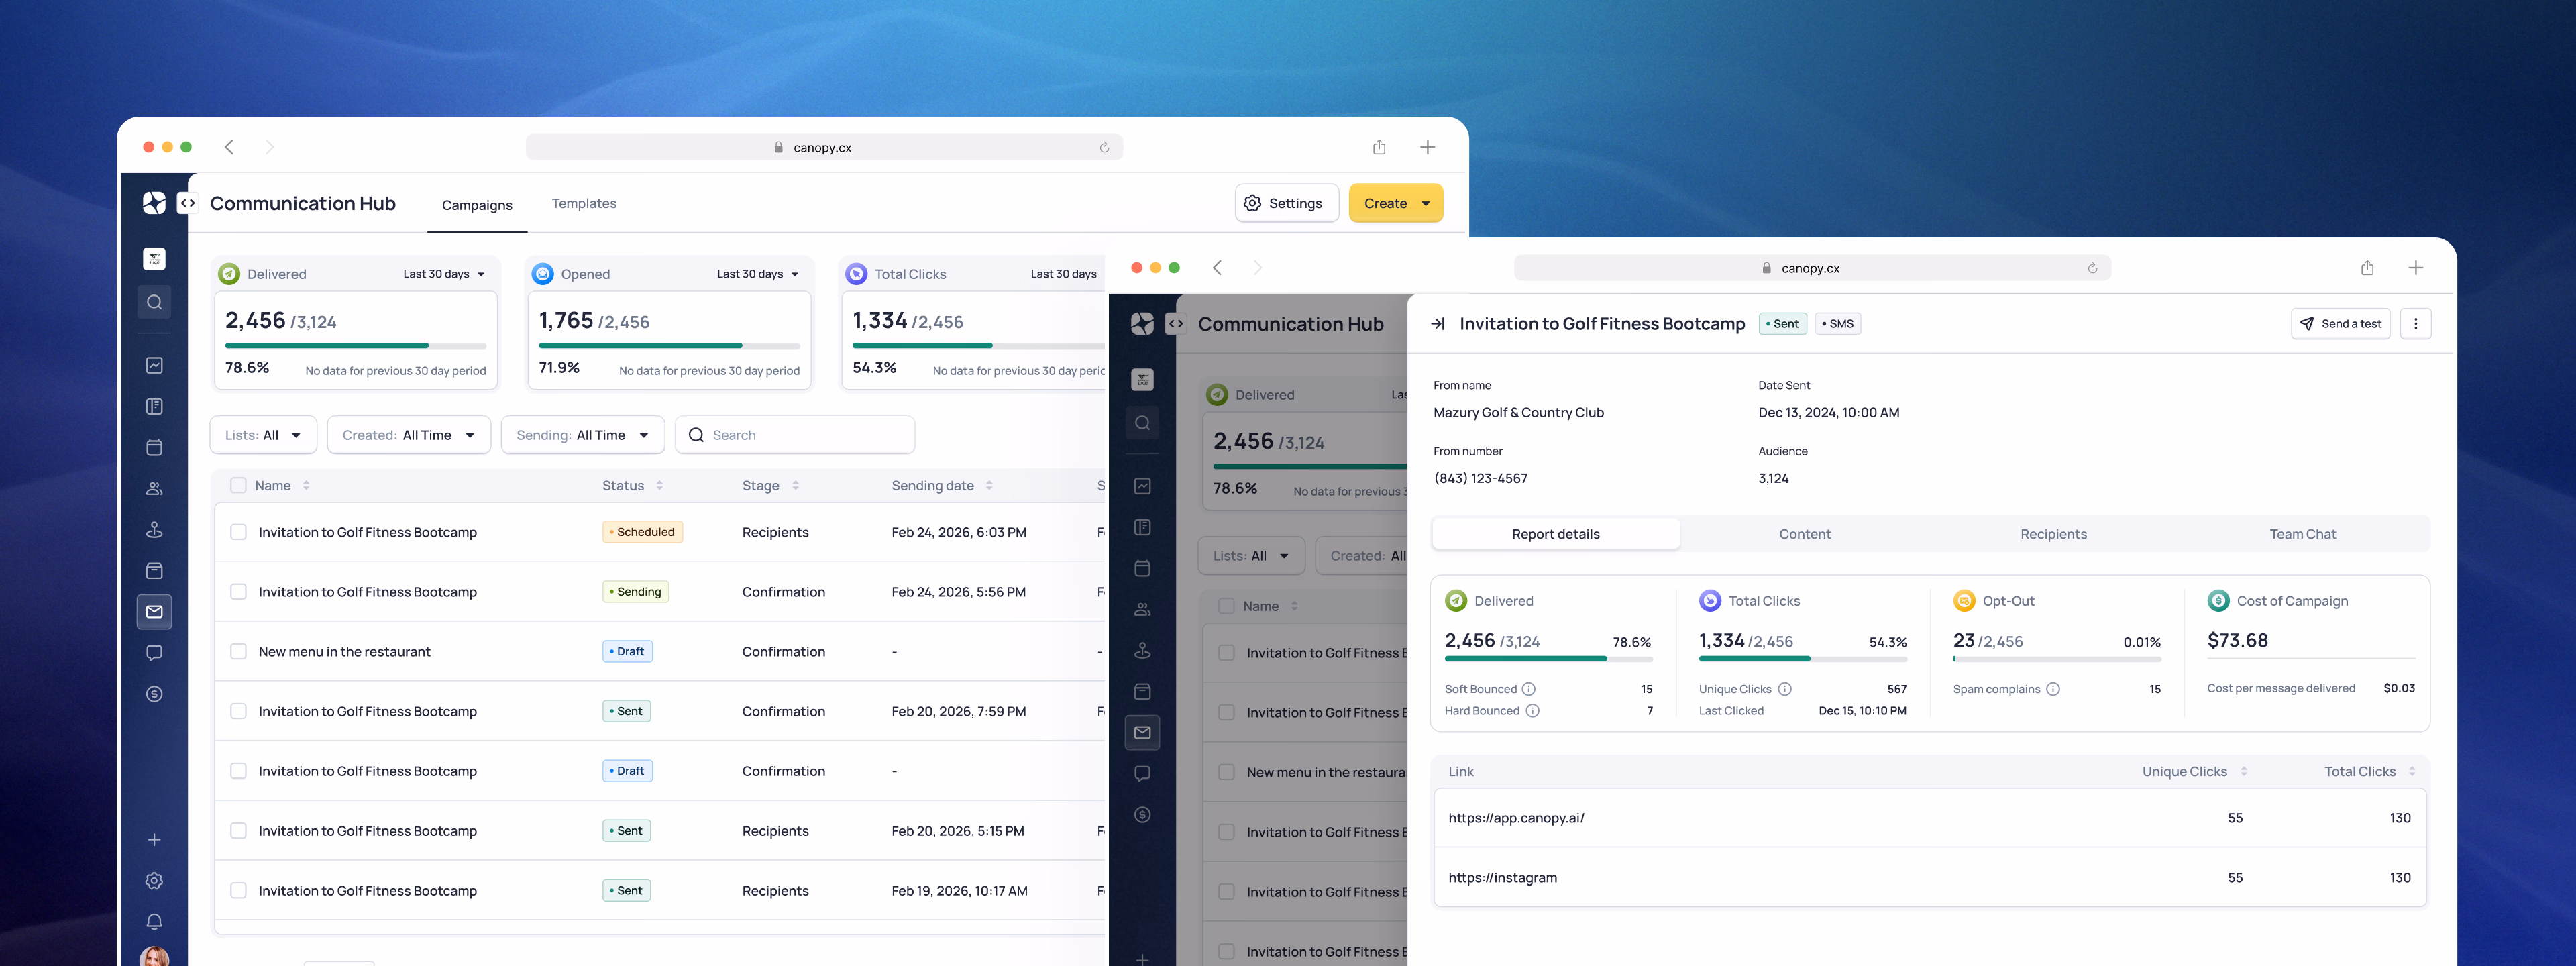The width and height of the screenshot is (2576, 966).
Task: Reload page in right browser address bar
Action: pyautogui.click(x=2092, y=268)
